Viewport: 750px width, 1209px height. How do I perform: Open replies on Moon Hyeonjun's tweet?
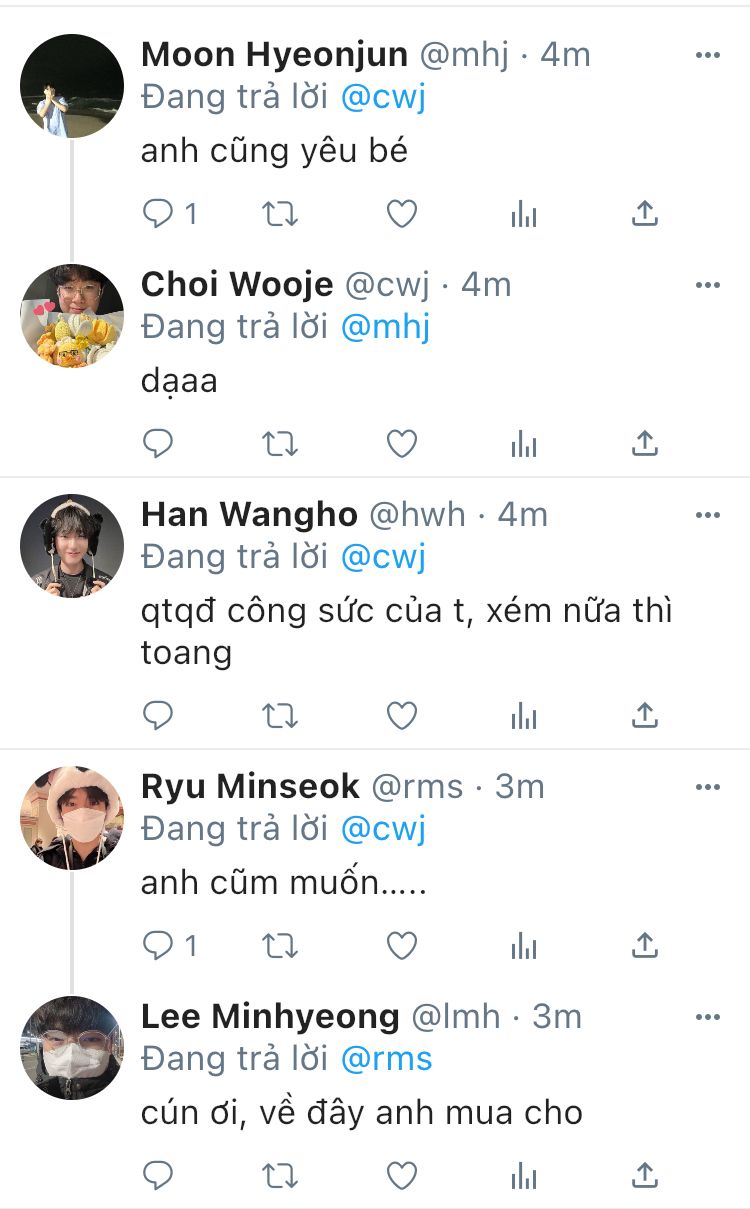click(170, 214)
